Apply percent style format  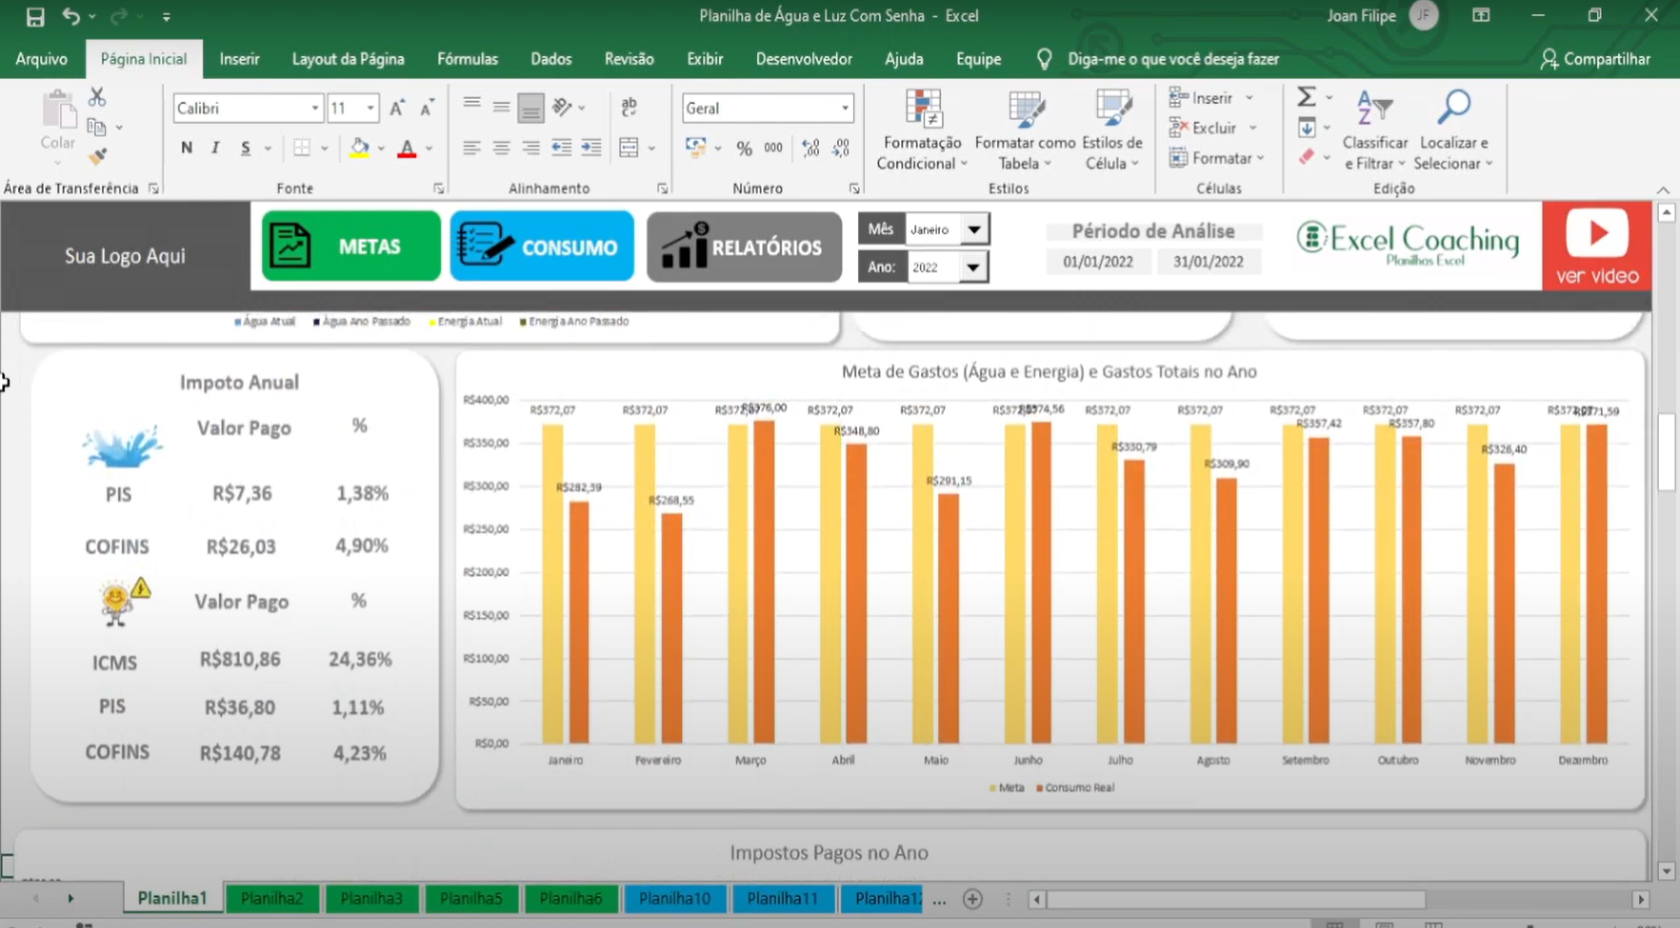click(x=744, y=148)
